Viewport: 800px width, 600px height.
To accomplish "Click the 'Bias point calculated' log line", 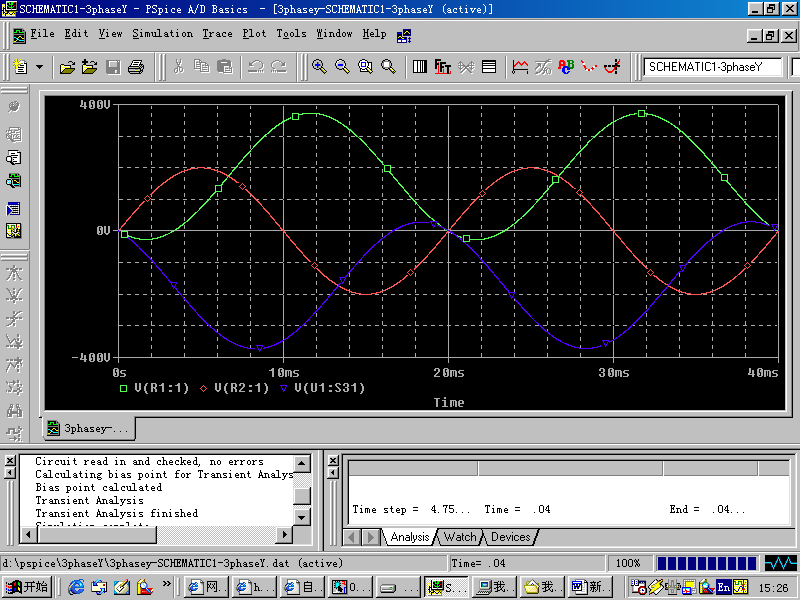I will click(x=98, y=487).
